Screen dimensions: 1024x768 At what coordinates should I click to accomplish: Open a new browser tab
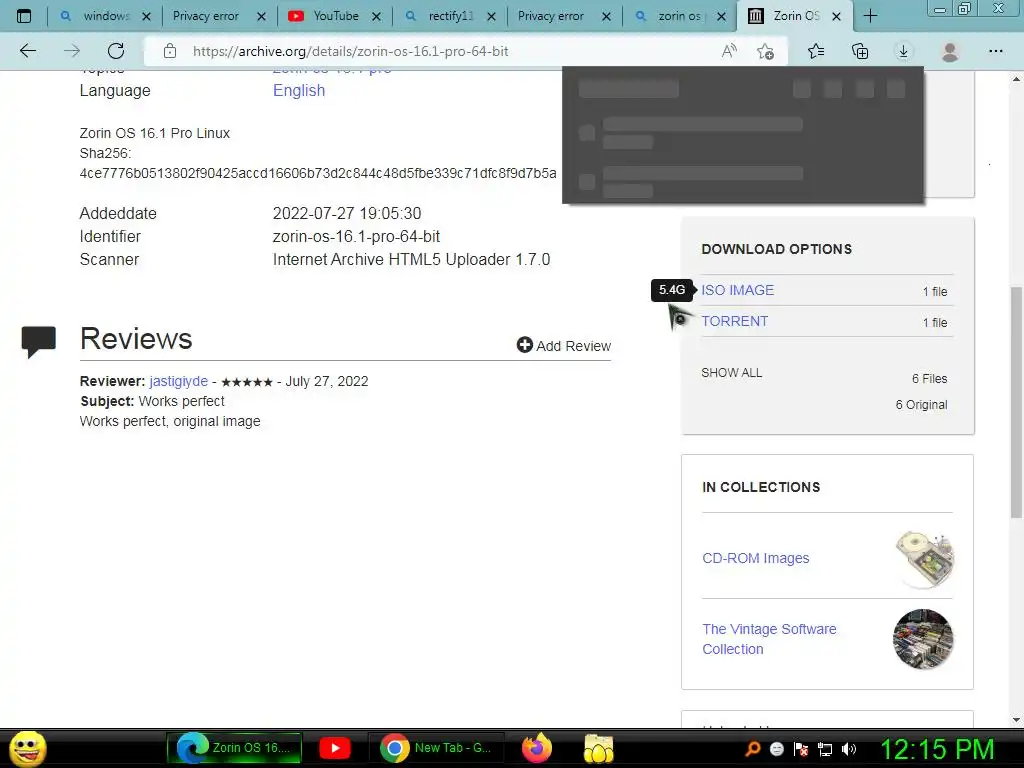tap(870, 16)
